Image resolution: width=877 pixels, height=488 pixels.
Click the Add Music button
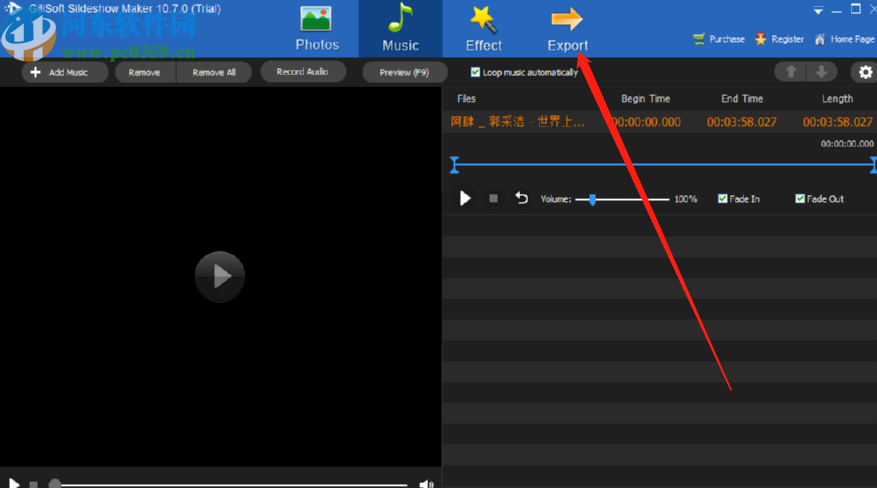coord(65,72)
